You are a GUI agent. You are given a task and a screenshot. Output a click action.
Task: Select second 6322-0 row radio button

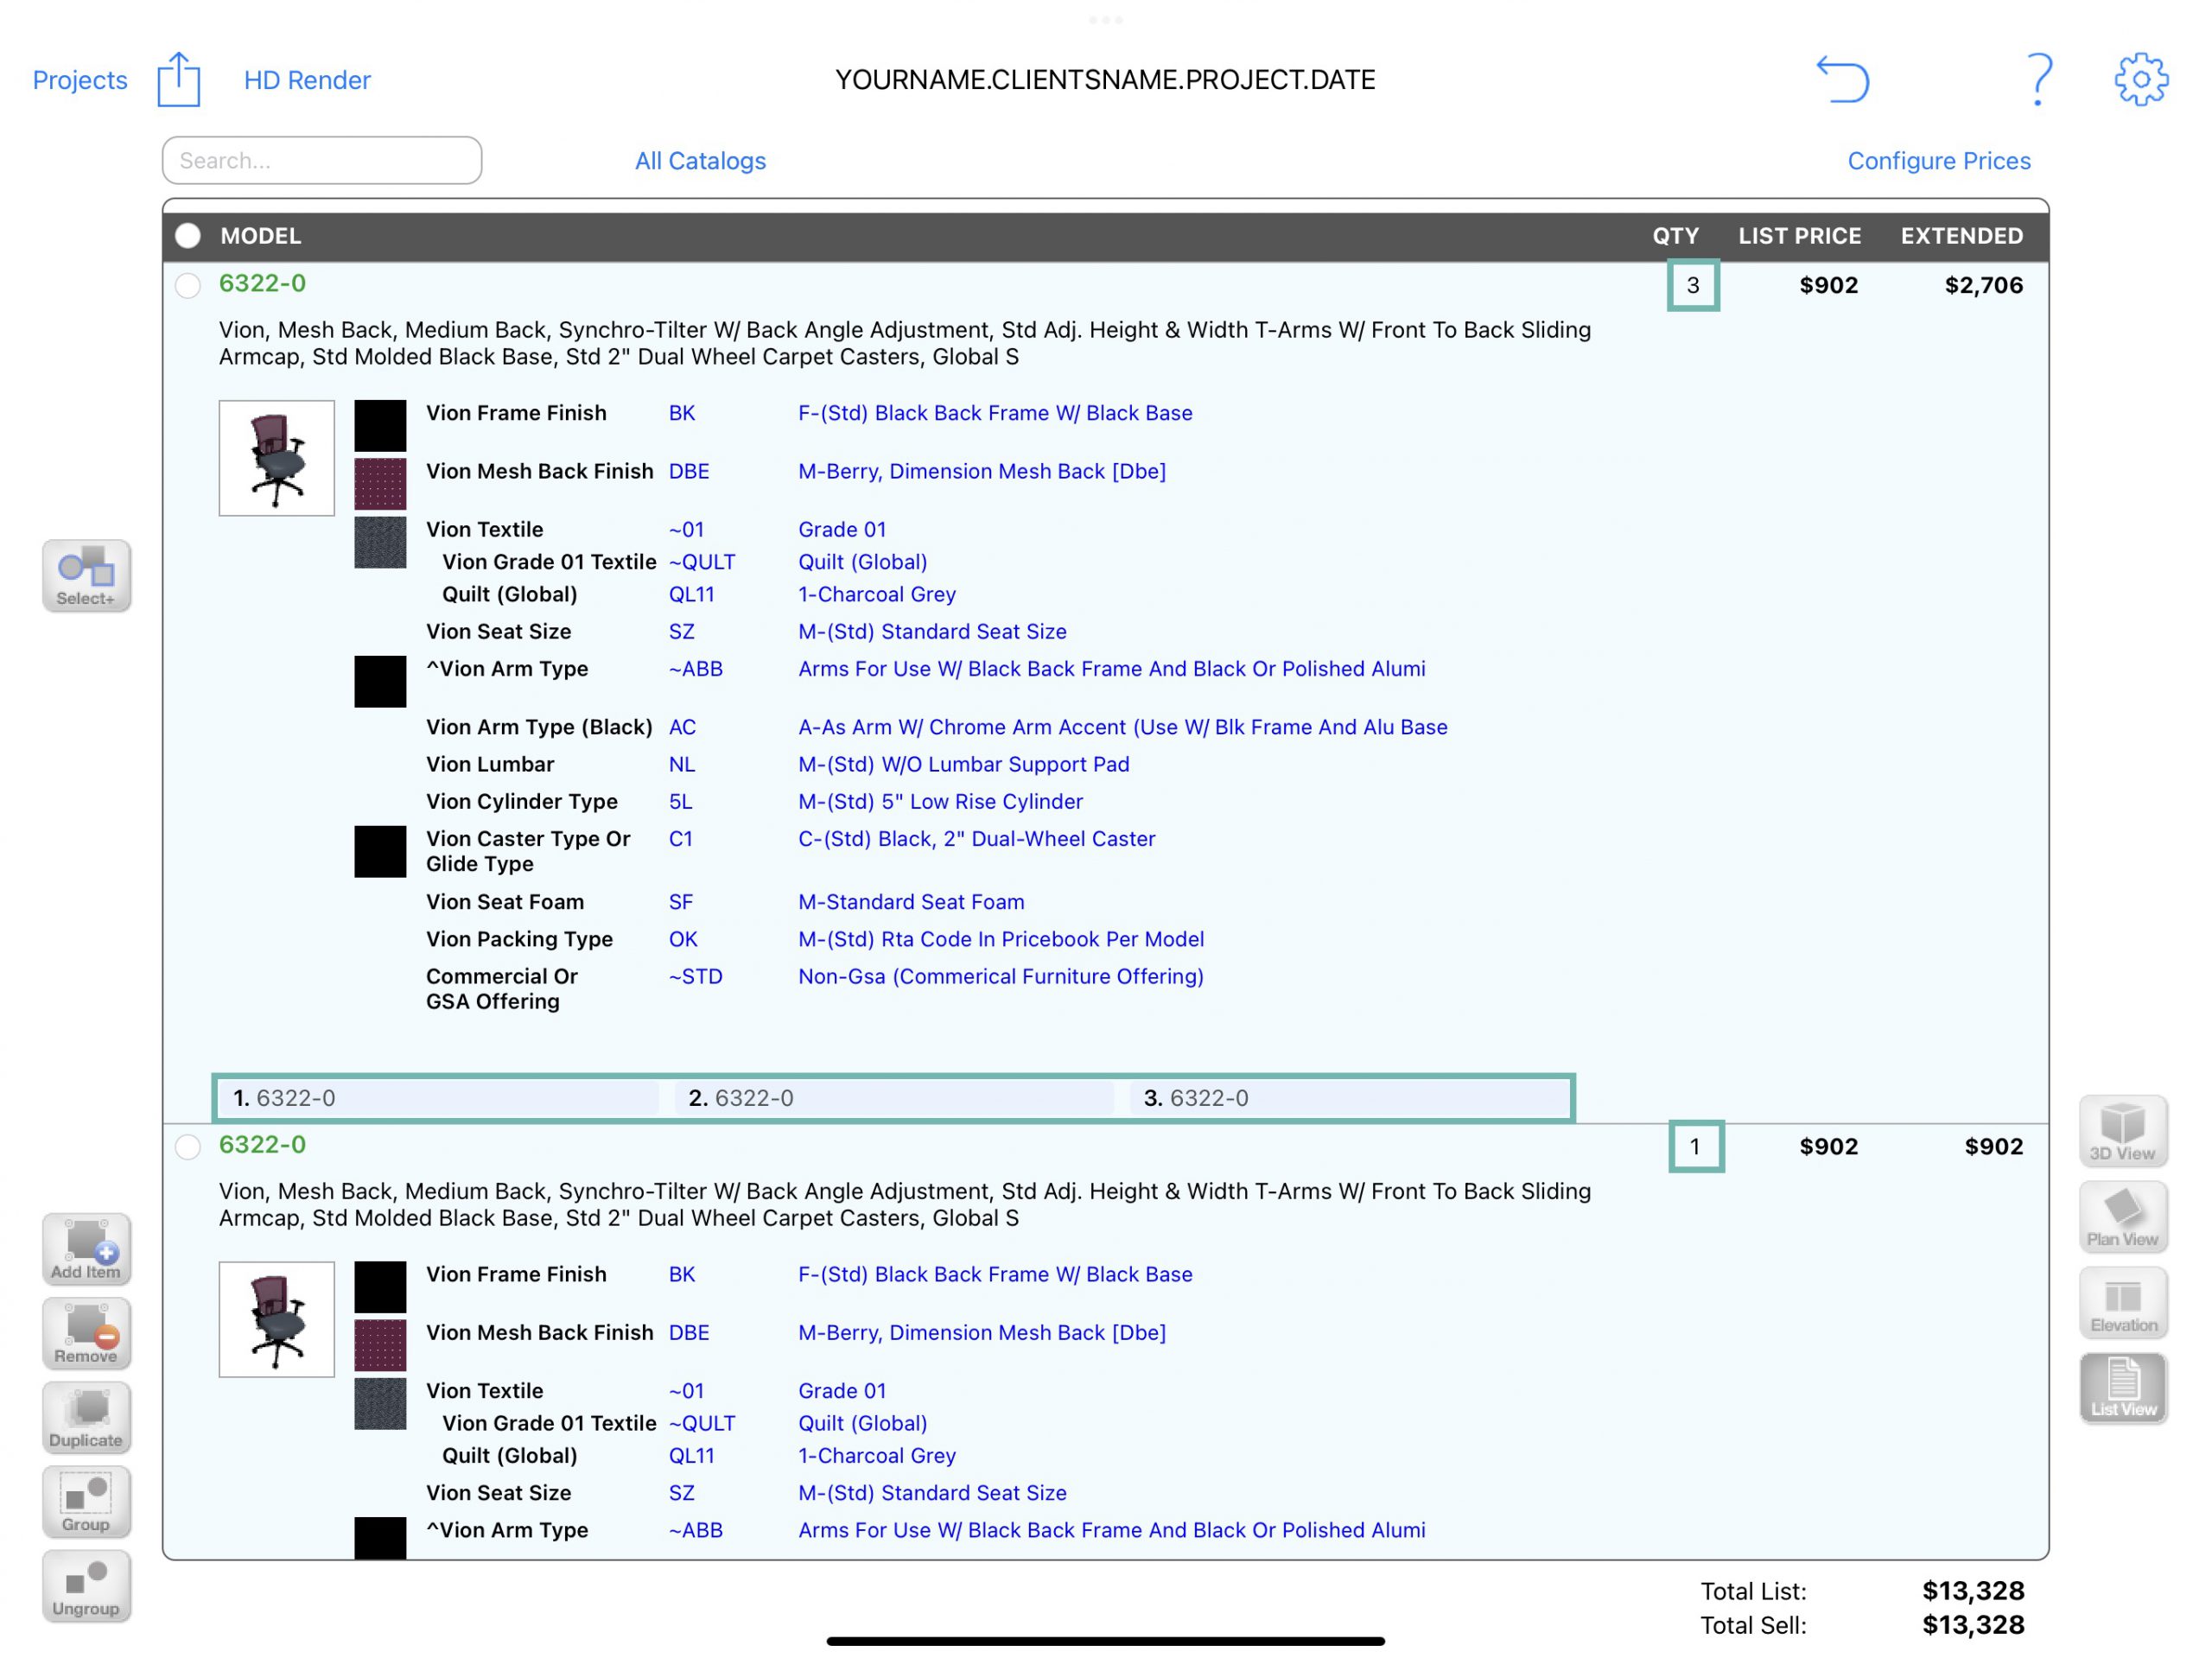coord(188,1146)
